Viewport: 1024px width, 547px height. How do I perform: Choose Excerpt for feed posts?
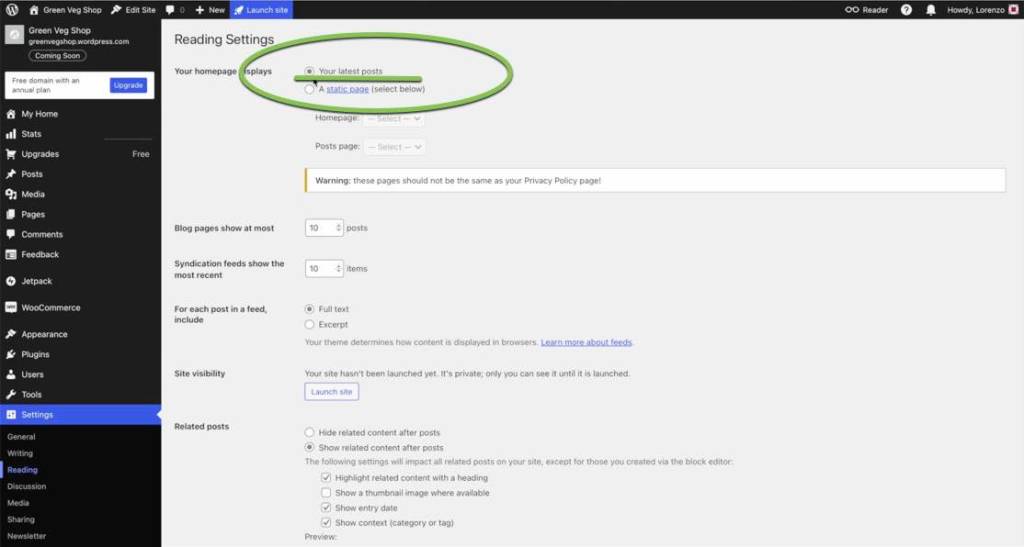point(310,325)
